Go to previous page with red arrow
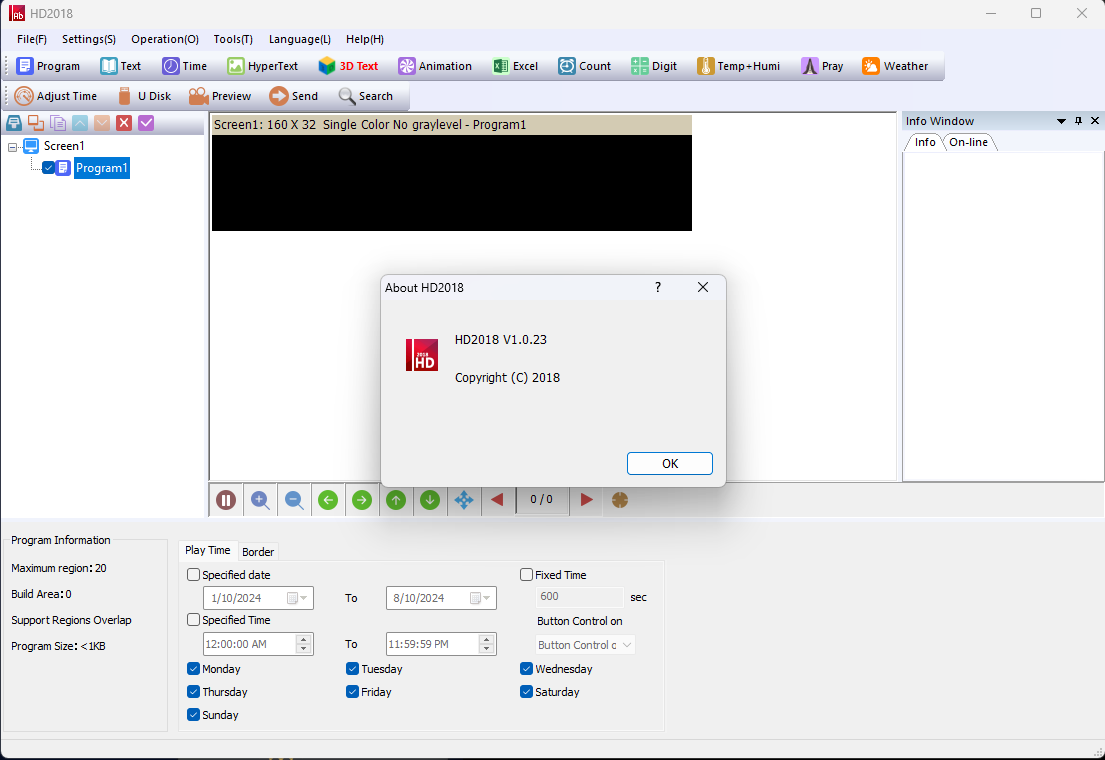Image resolution: width=1105 pixels, height=760 pixels. (498, 500)
